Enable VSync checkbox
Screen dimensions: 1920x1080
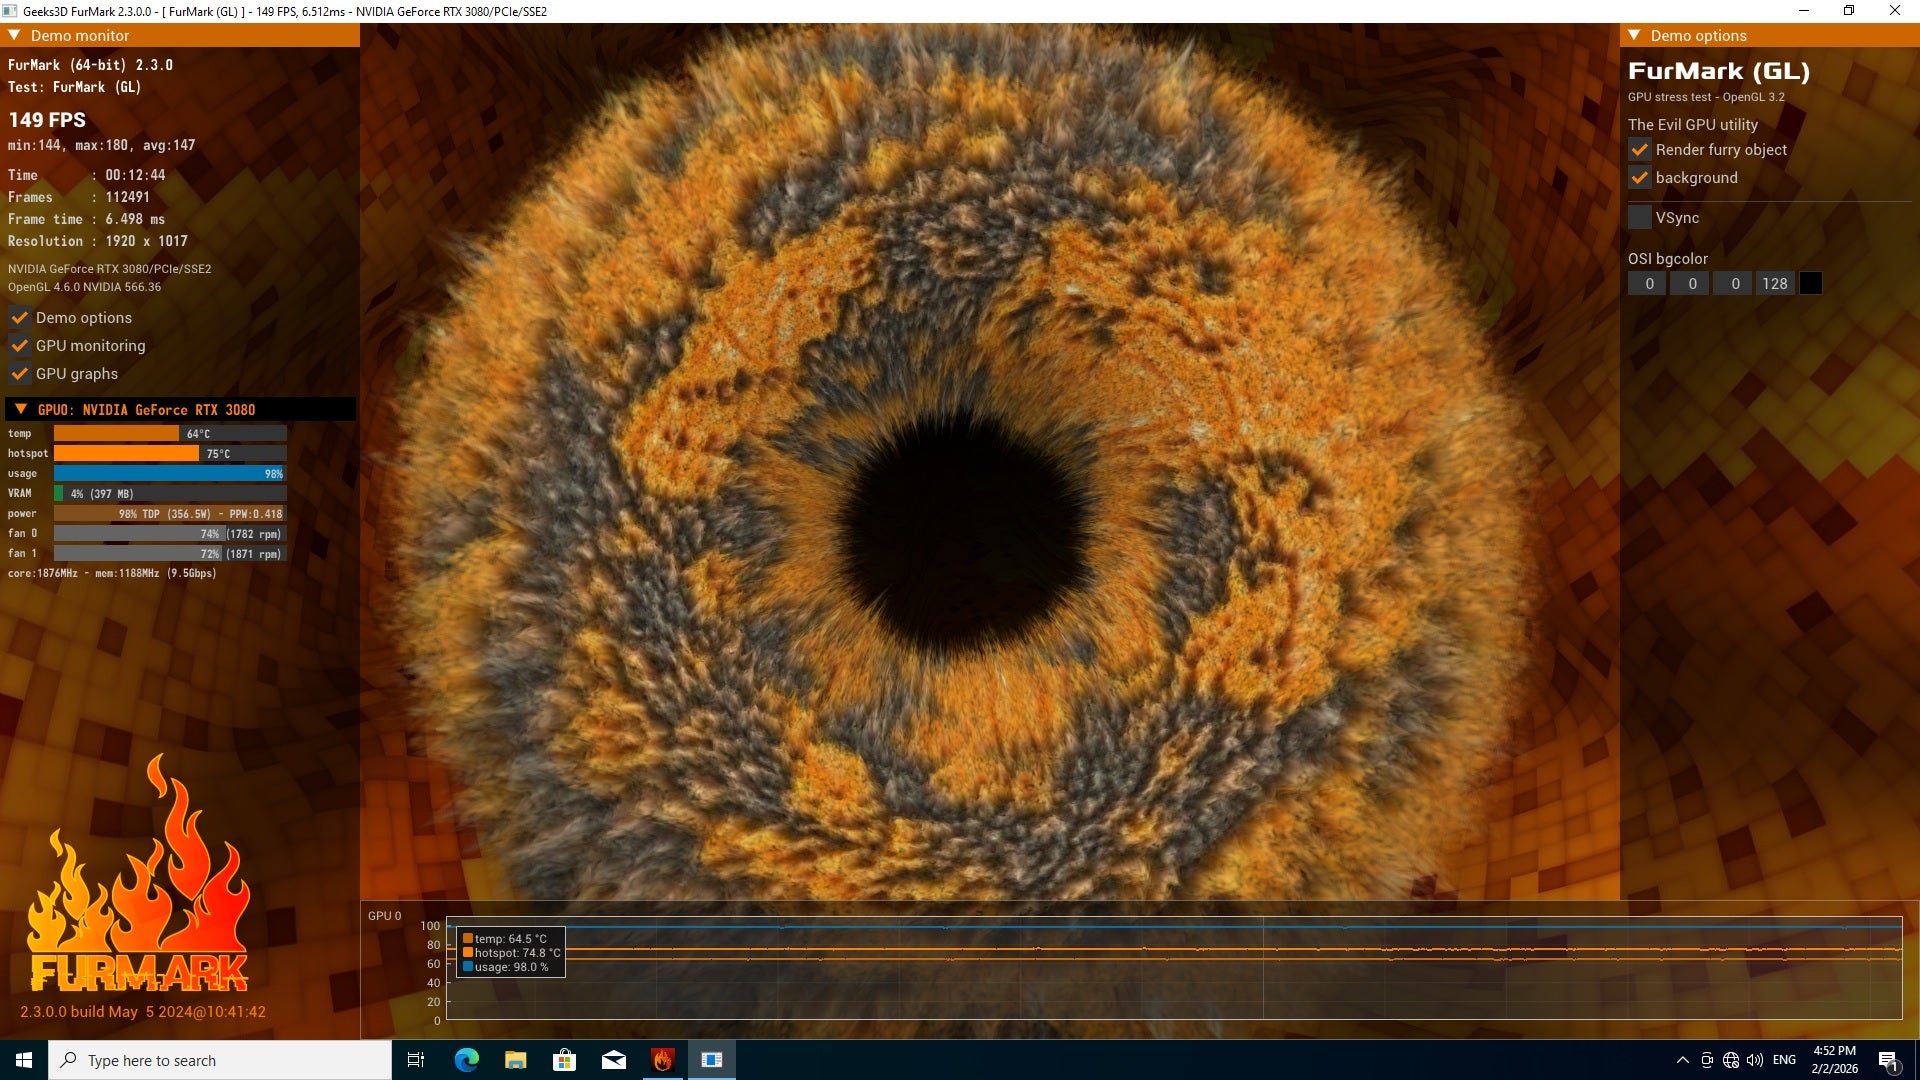[1640, 218]
